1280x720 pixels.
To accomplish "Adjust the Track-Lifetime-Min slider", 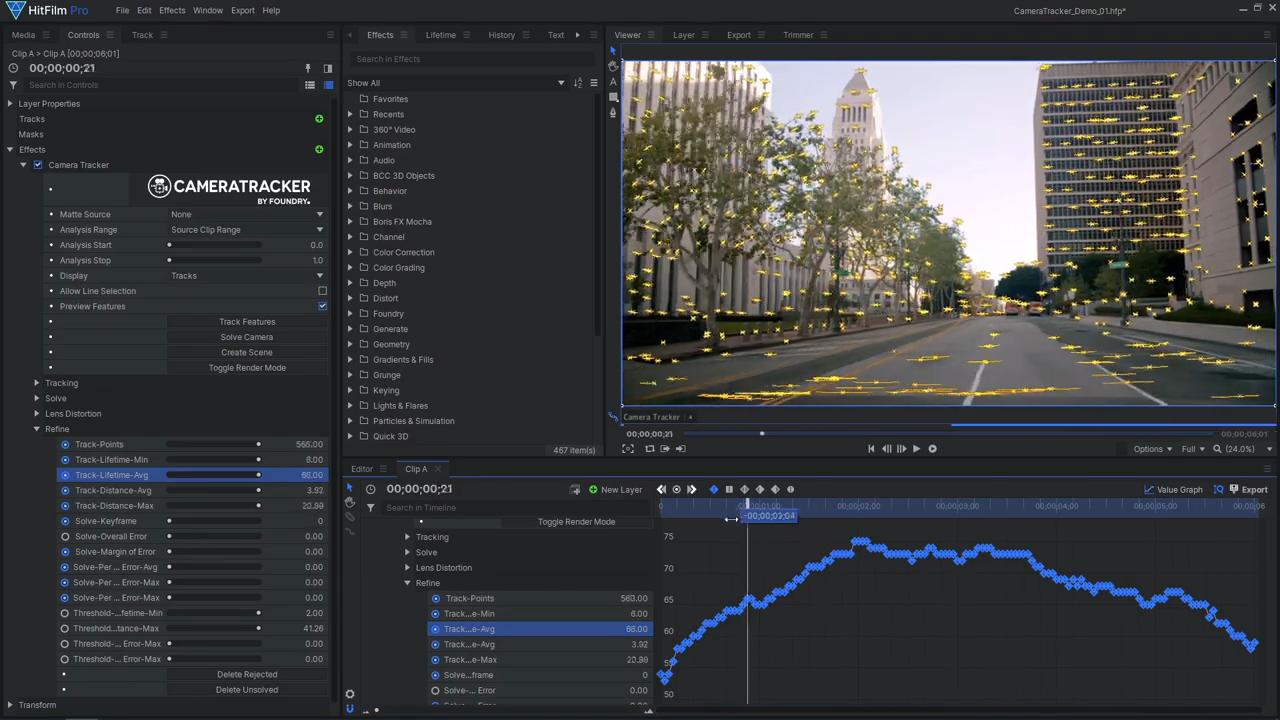I will coord(213,460).
